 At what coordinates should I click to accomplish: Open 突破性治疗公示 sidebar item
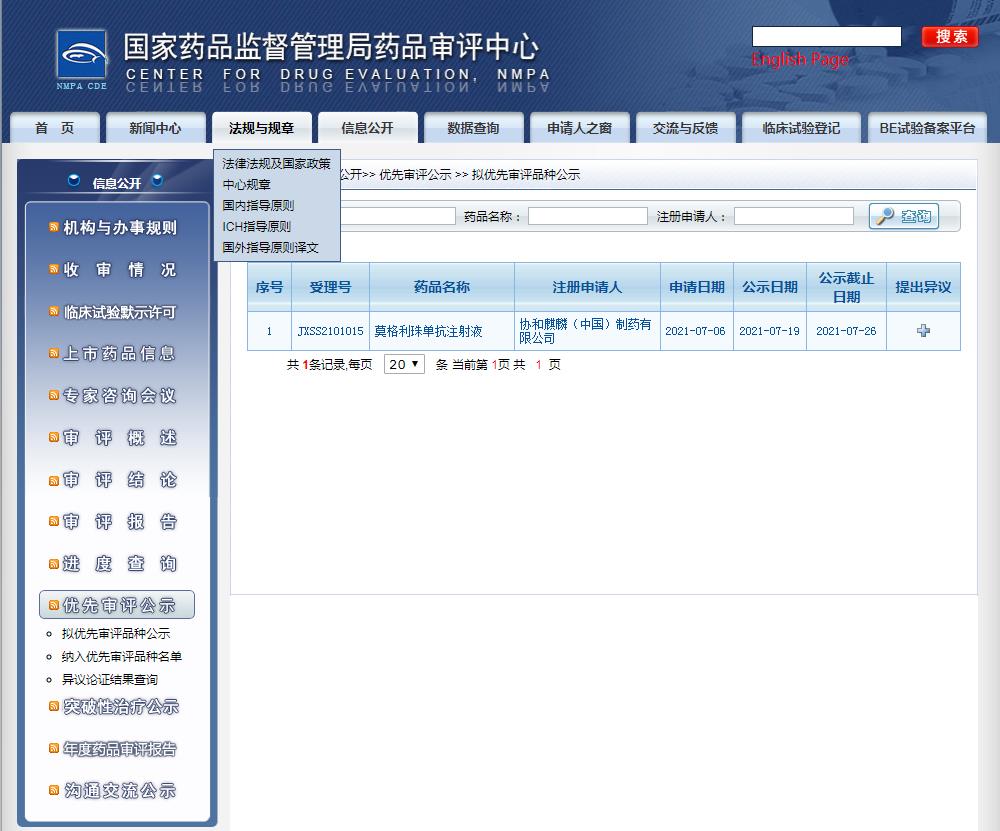click(121, 707)
